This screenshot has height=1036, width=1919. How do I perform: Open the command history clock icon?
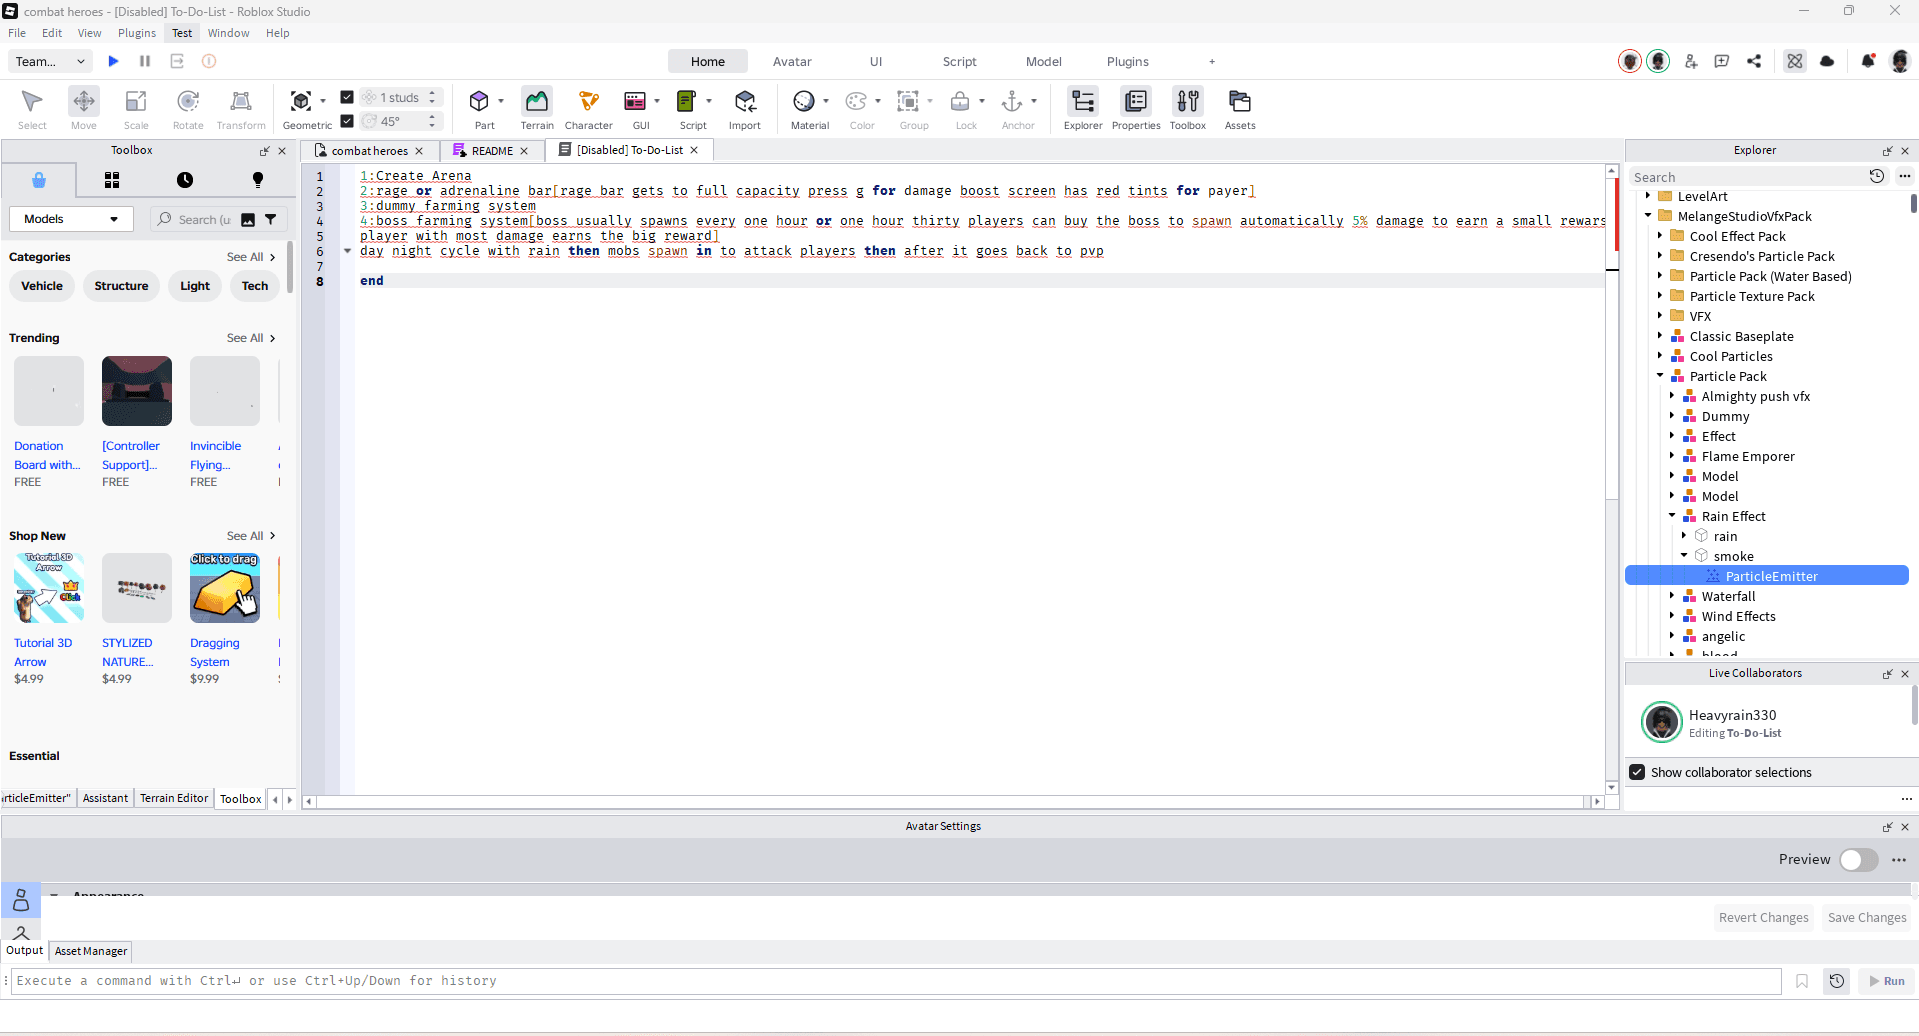1837,981
